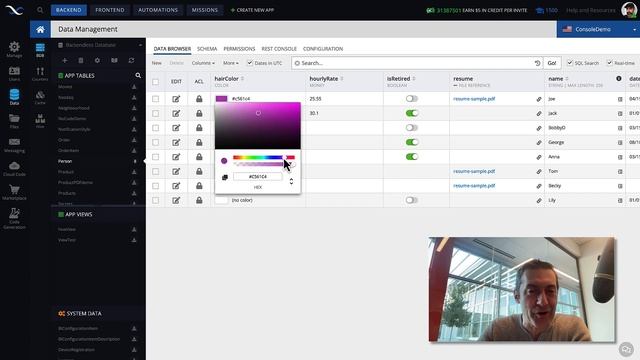Click the search magnifier in top bar
640x360 pixels.
[x=40, y=10]
